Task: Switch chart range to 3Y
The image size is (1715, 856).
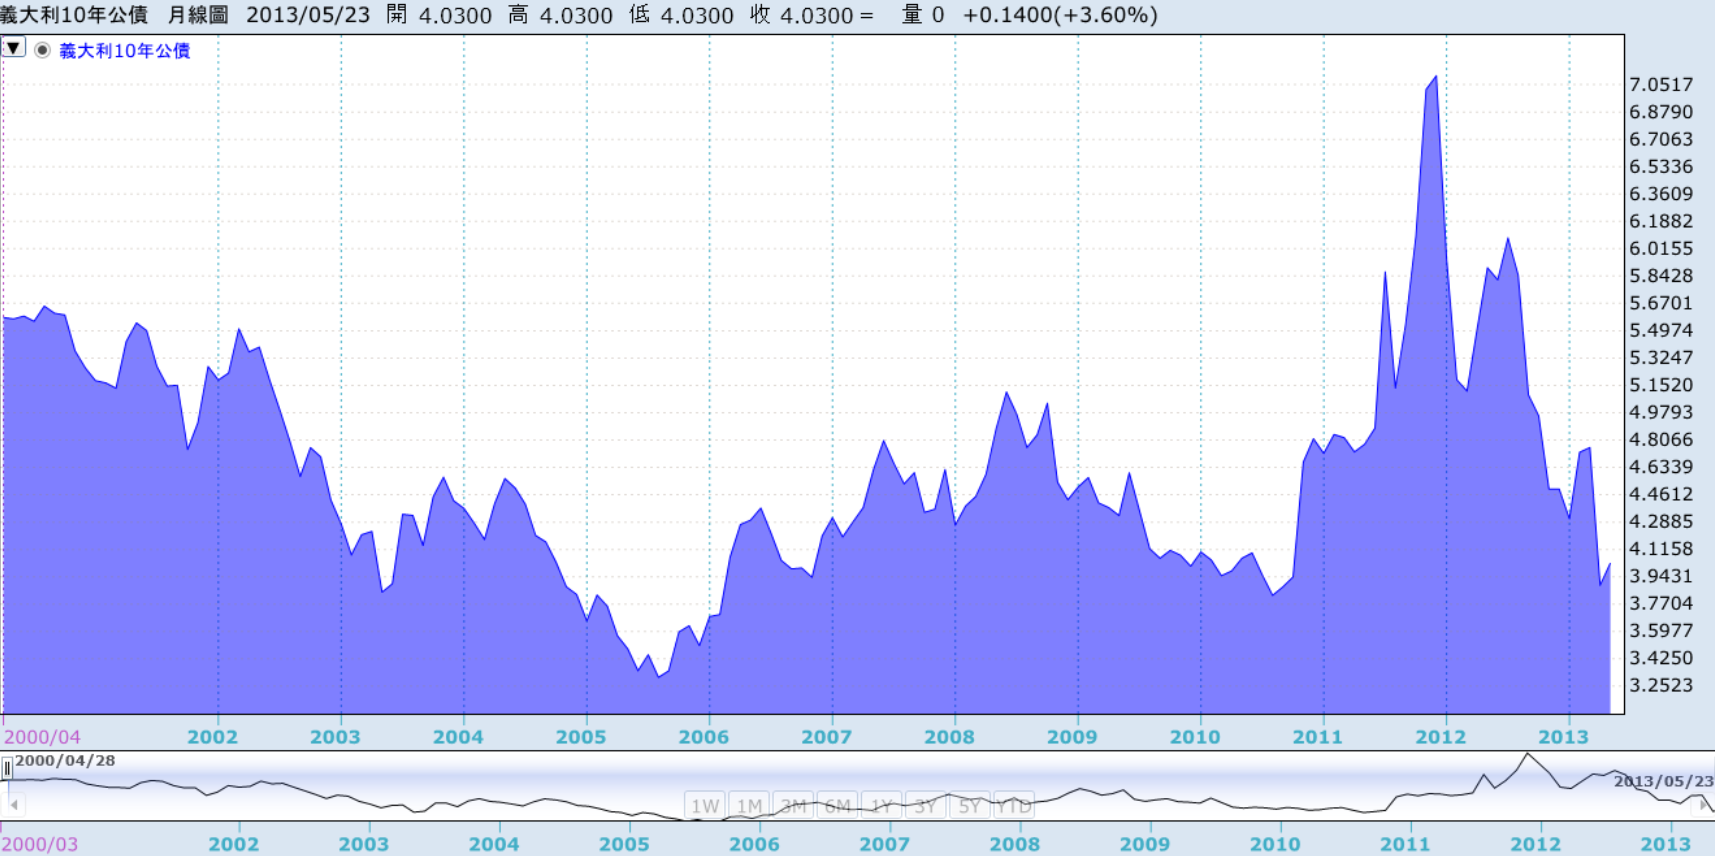Action: pyautogui.click(x=925, y=806)
